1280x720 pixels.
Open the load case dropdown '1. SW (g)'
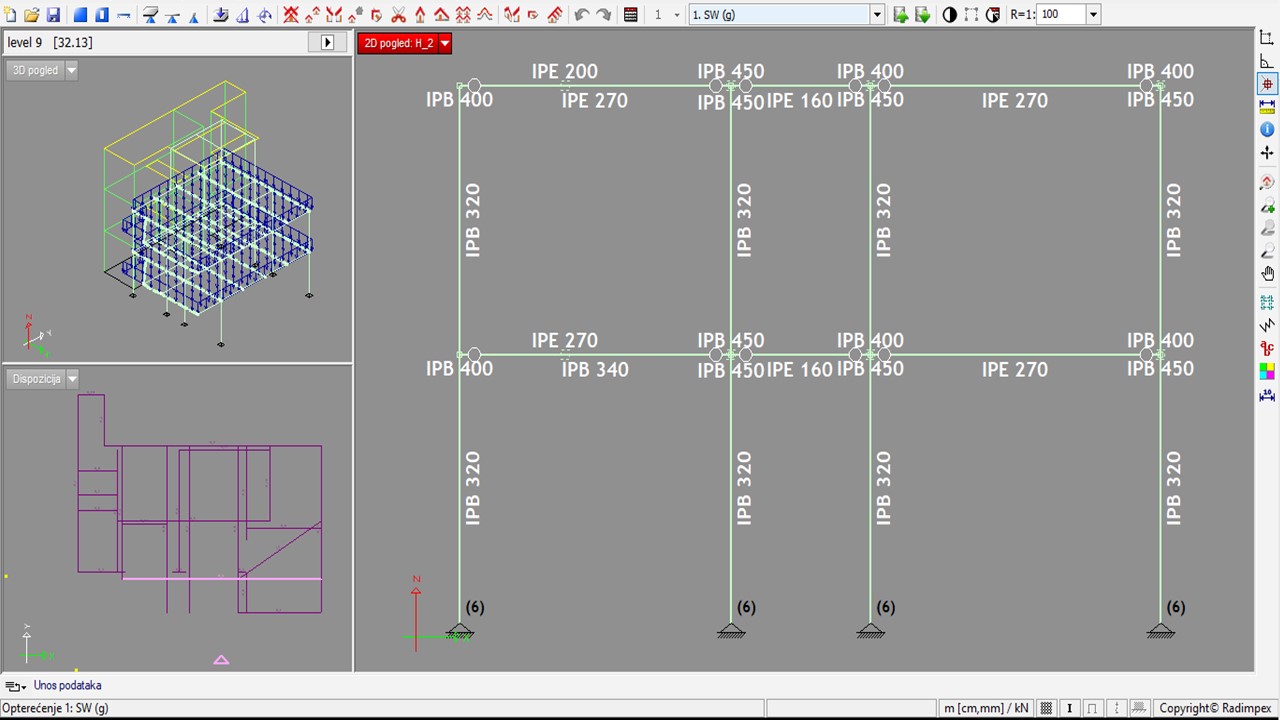tap(877, 15)
